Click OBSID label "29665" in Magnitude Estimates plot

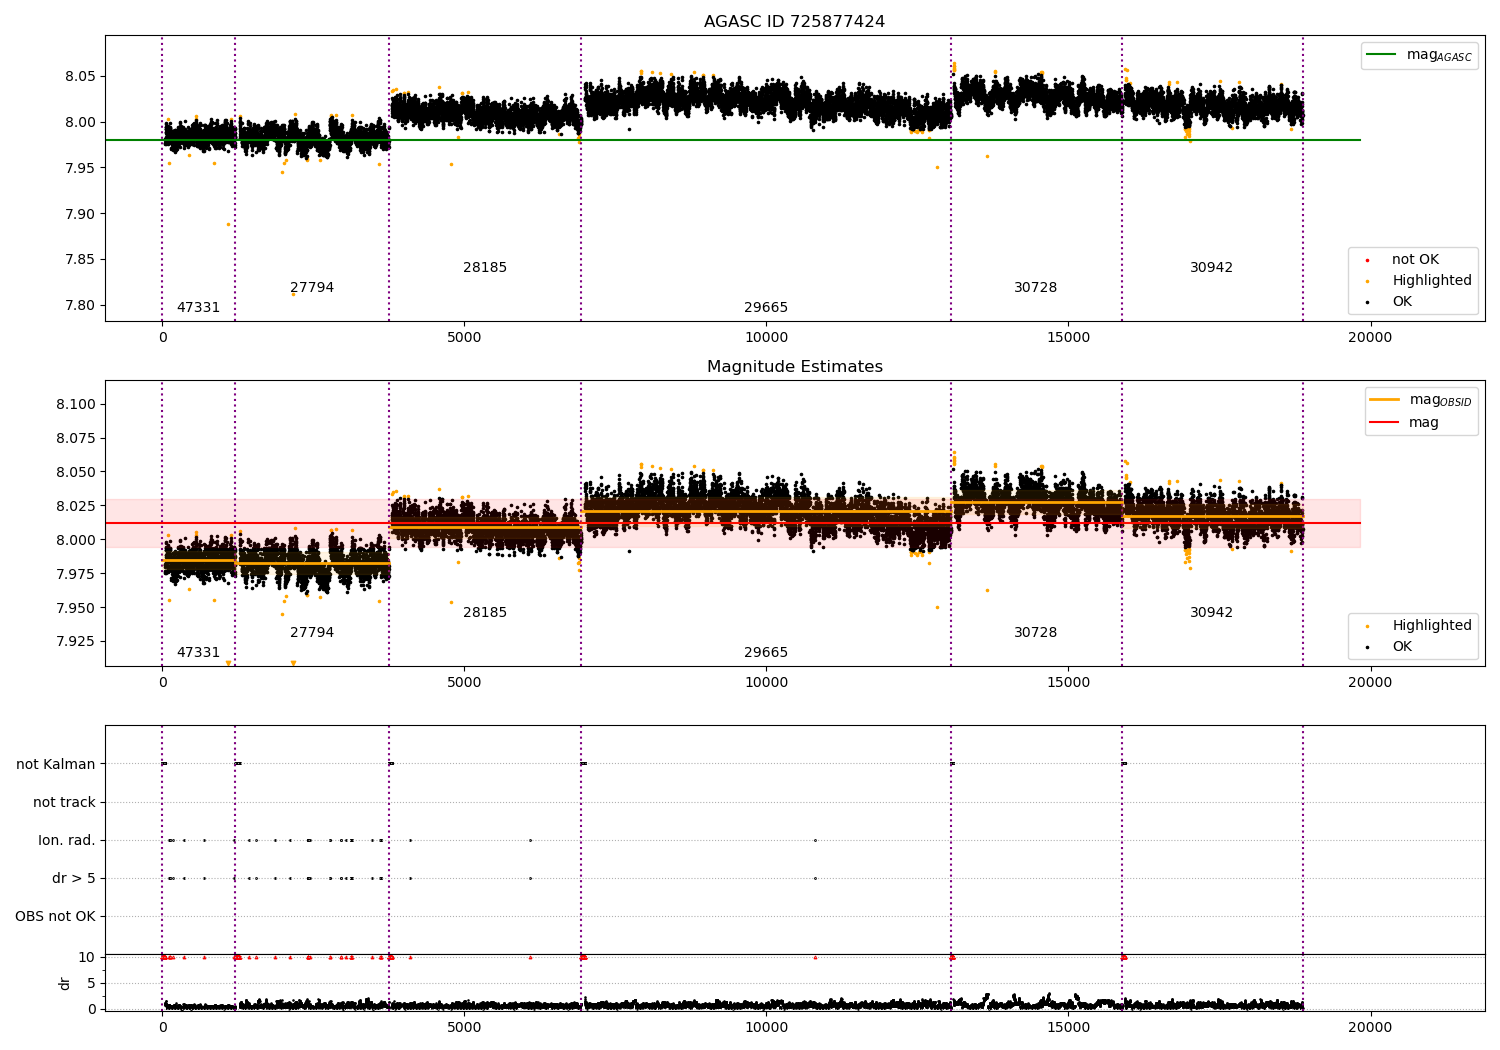point(766,653)
